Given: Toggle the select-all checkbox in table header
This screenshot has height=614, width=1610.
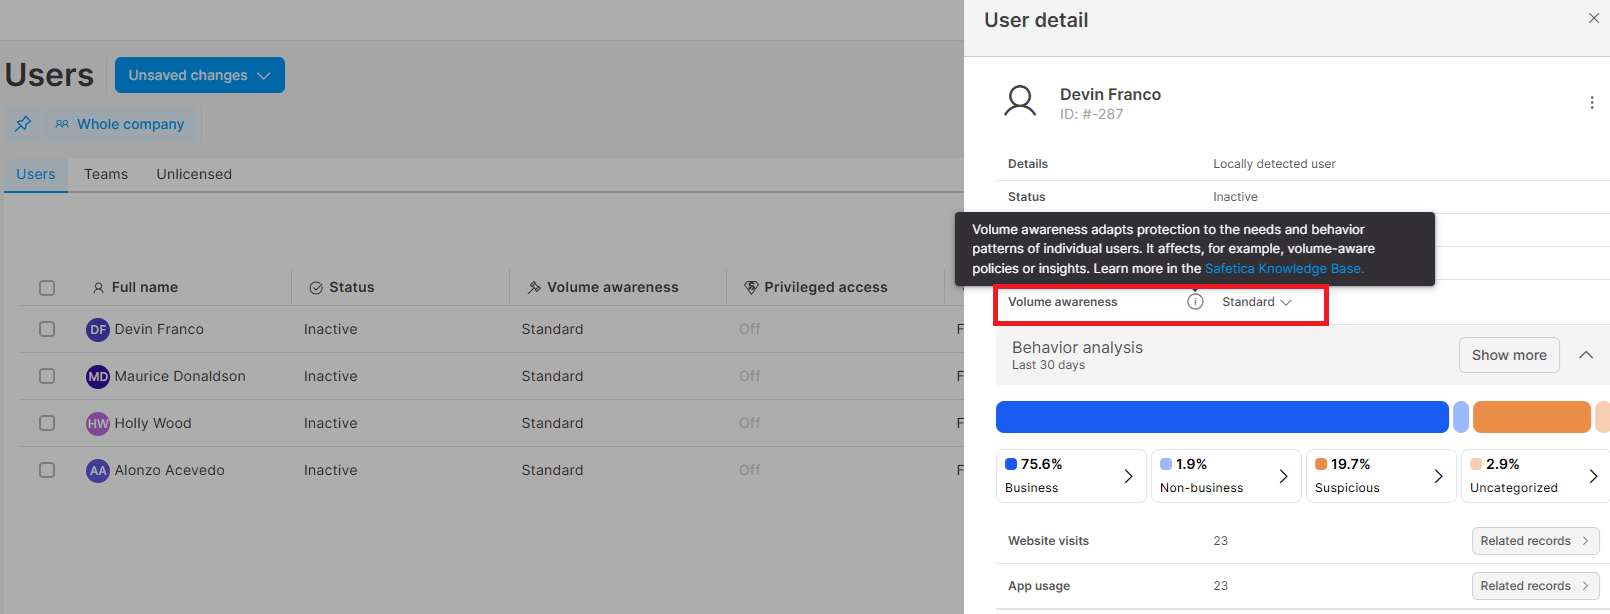Looking at the screenshot, I should click(47, 288).
